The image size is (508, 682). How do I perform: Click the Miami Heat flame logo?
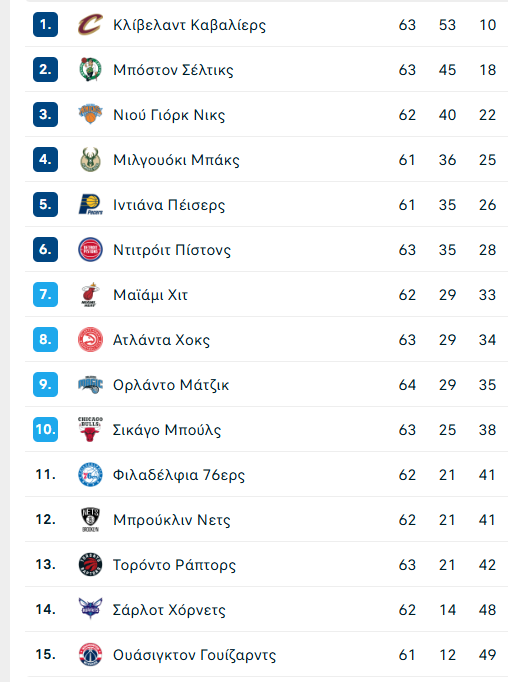tap(90, 294)
